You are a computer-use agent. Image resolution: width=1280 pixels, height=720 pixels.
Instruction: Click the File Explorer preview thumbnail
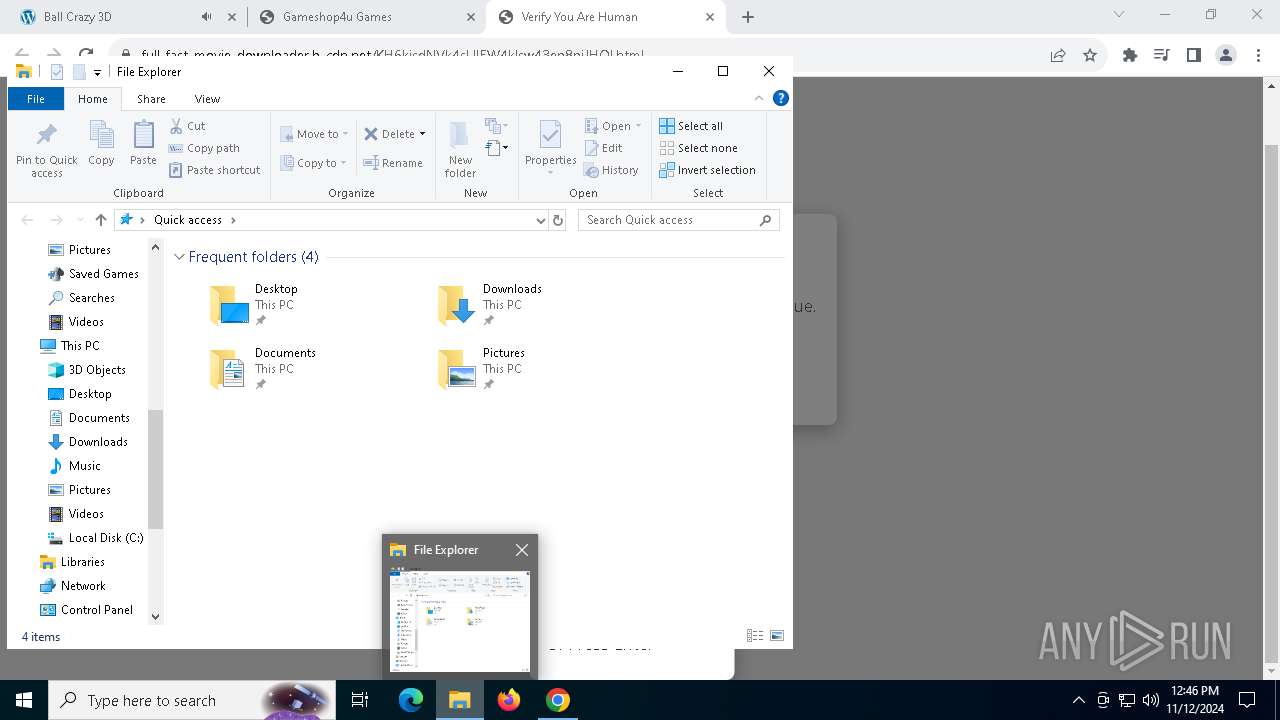tap(459, 621)
